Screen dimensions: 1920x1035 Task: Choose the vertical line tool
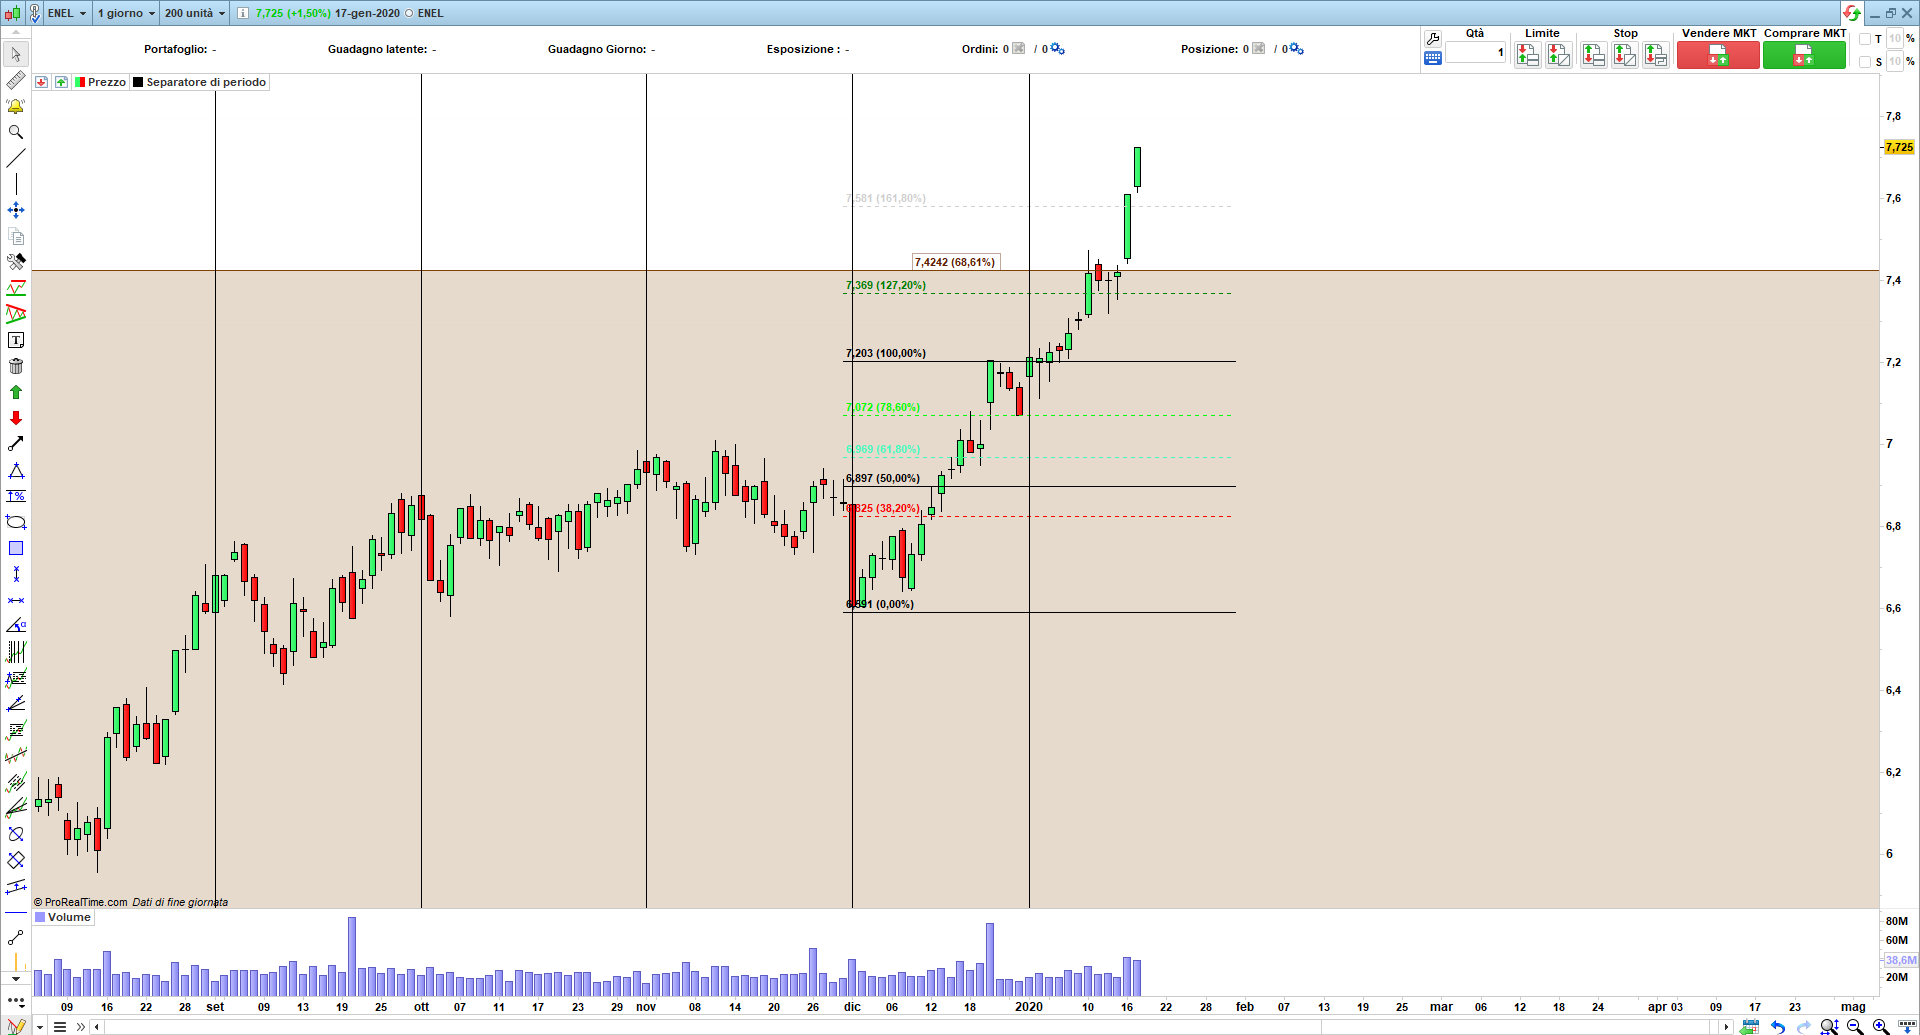point(16,184)
